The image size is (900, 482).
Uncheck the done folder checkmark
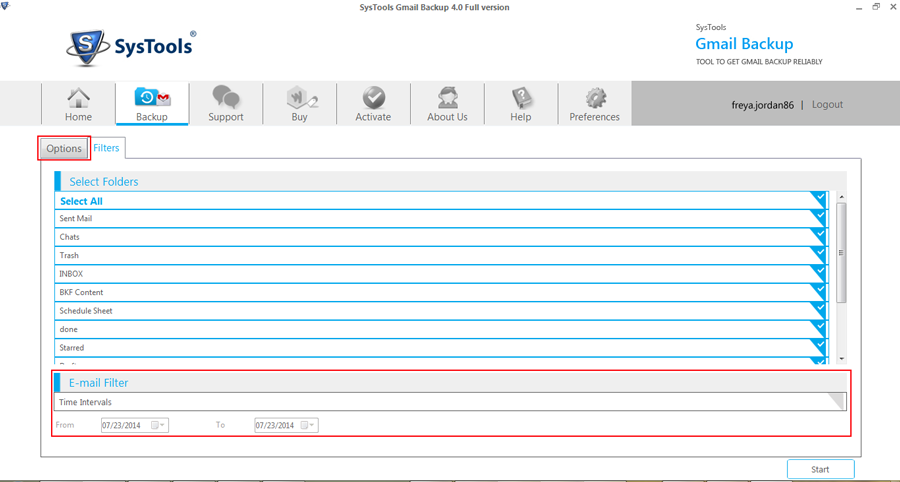pos(819,329)
